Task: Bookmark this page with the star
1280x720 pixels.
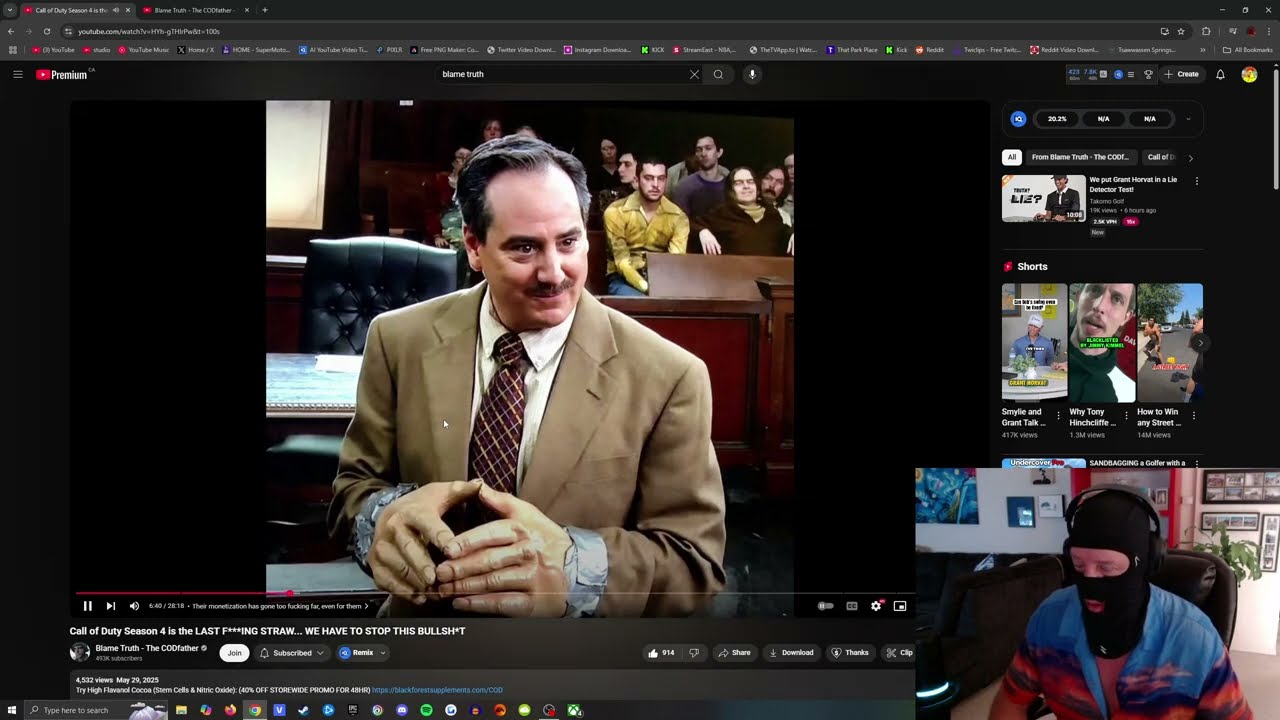Action: [x=1181, y=31]
